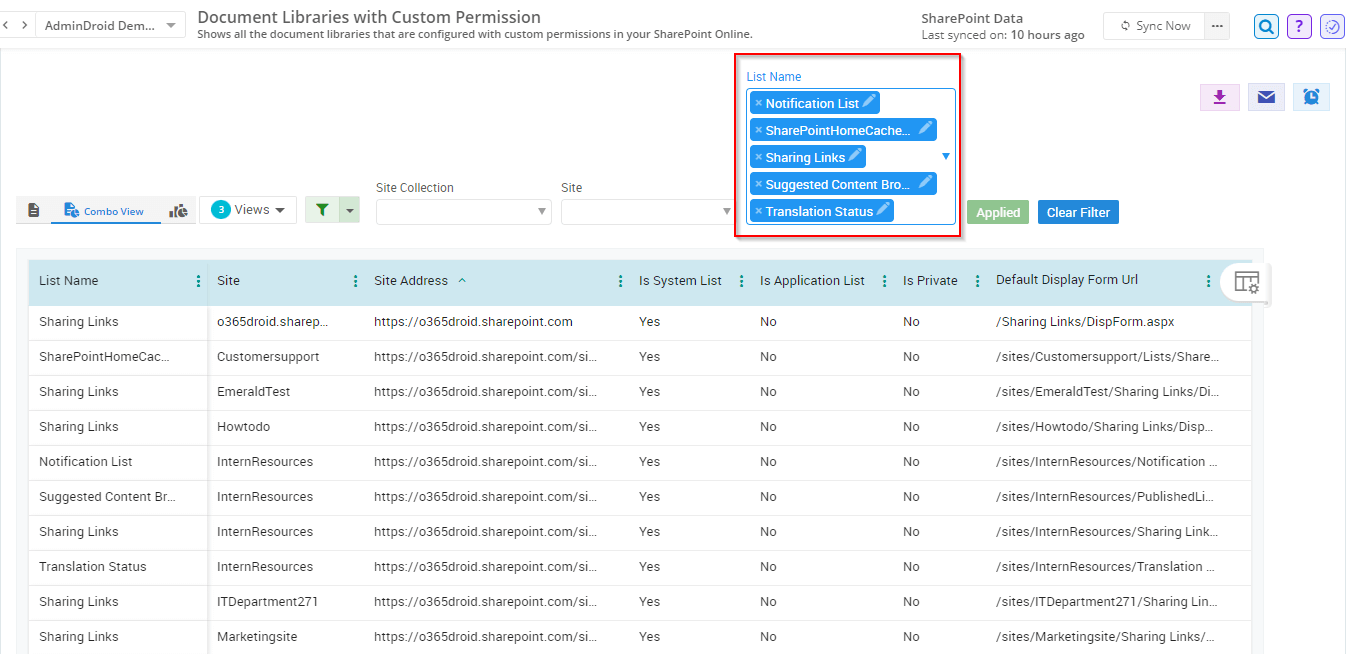The width and height of the screenshot is (1346, 654).
Task: Edit the Notification List chip pencil icon
Action: pyautogui.click(x=869, y=102)
